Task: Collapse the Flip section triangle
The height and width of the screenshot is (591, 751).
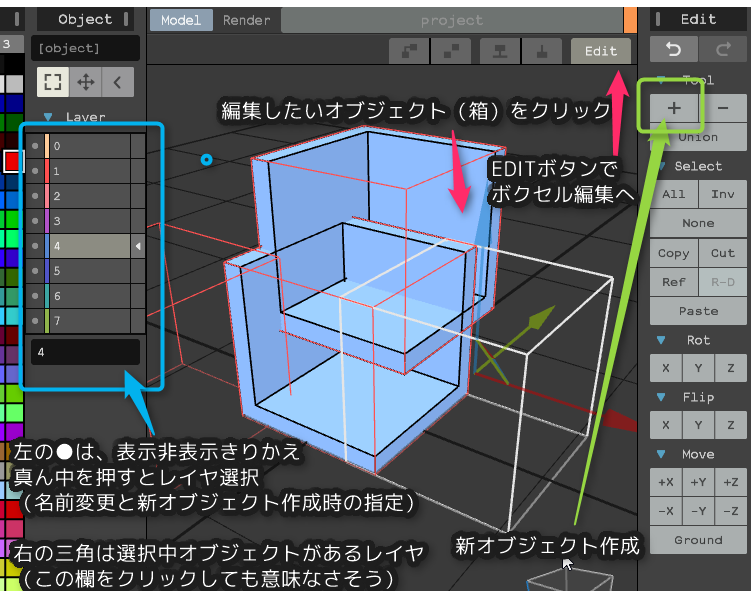Action: click(x=661, y=397)
